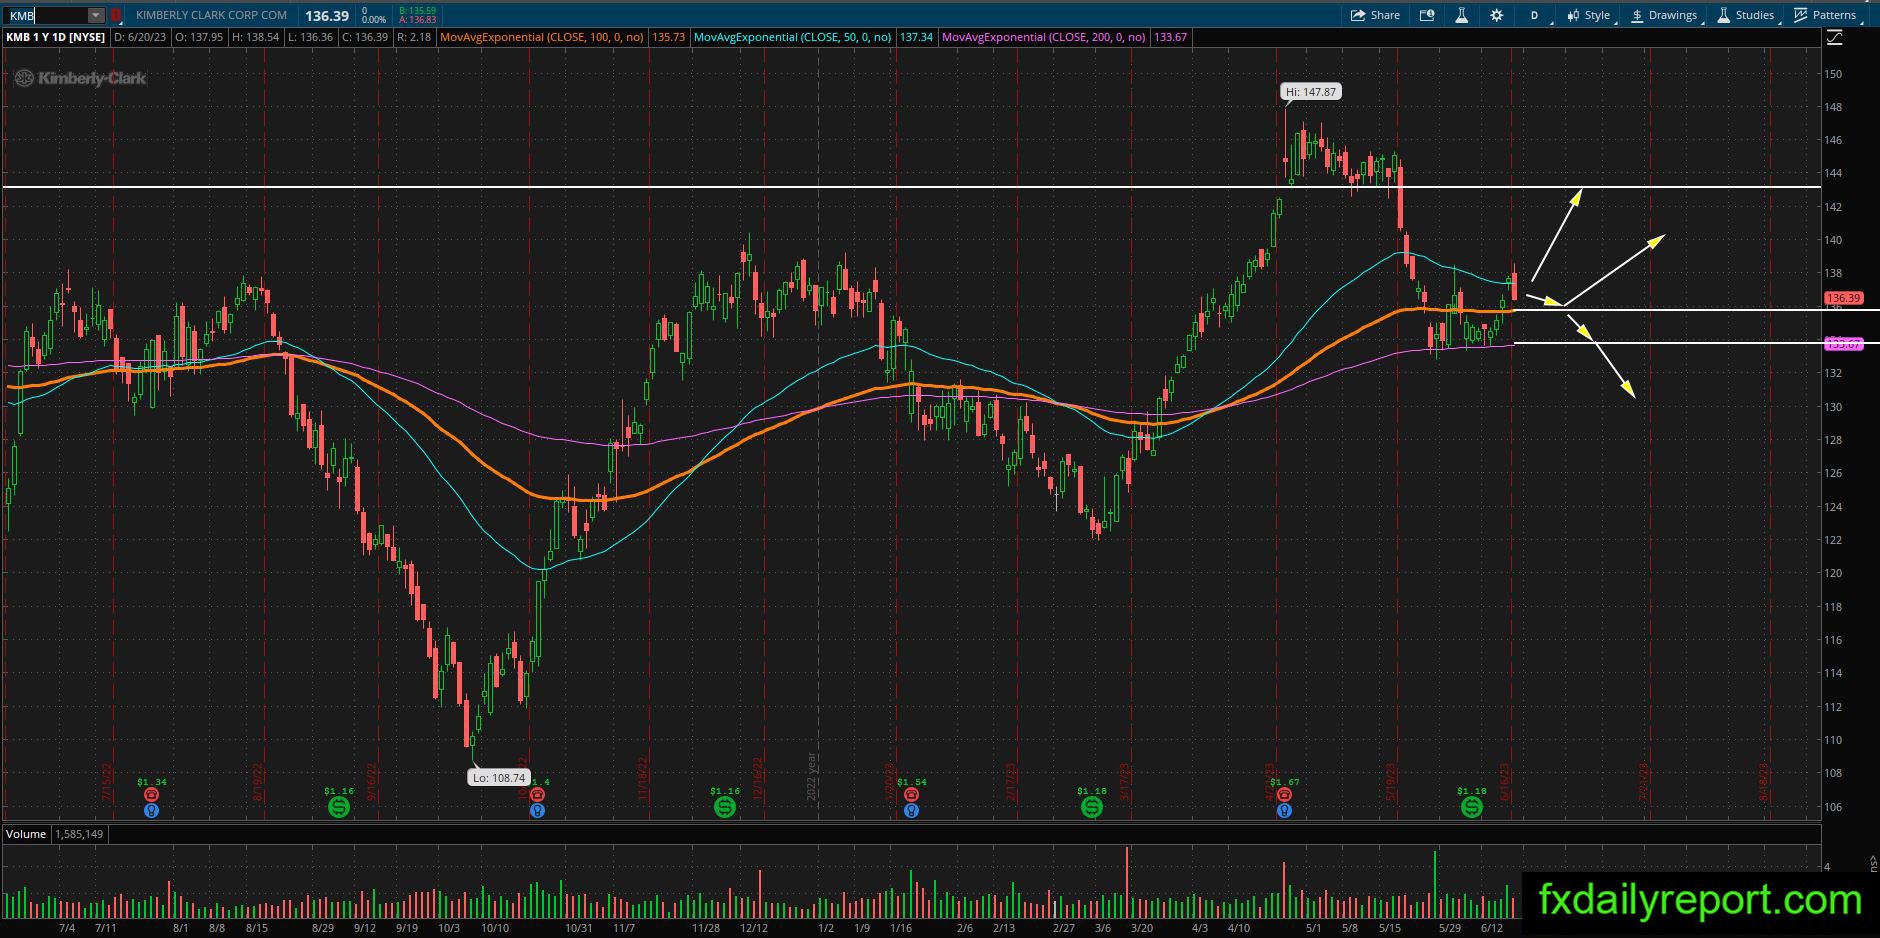This screenshot has height=938, width=1880.
Task: Click the H: 138.54 high readout
Action: 255,37
